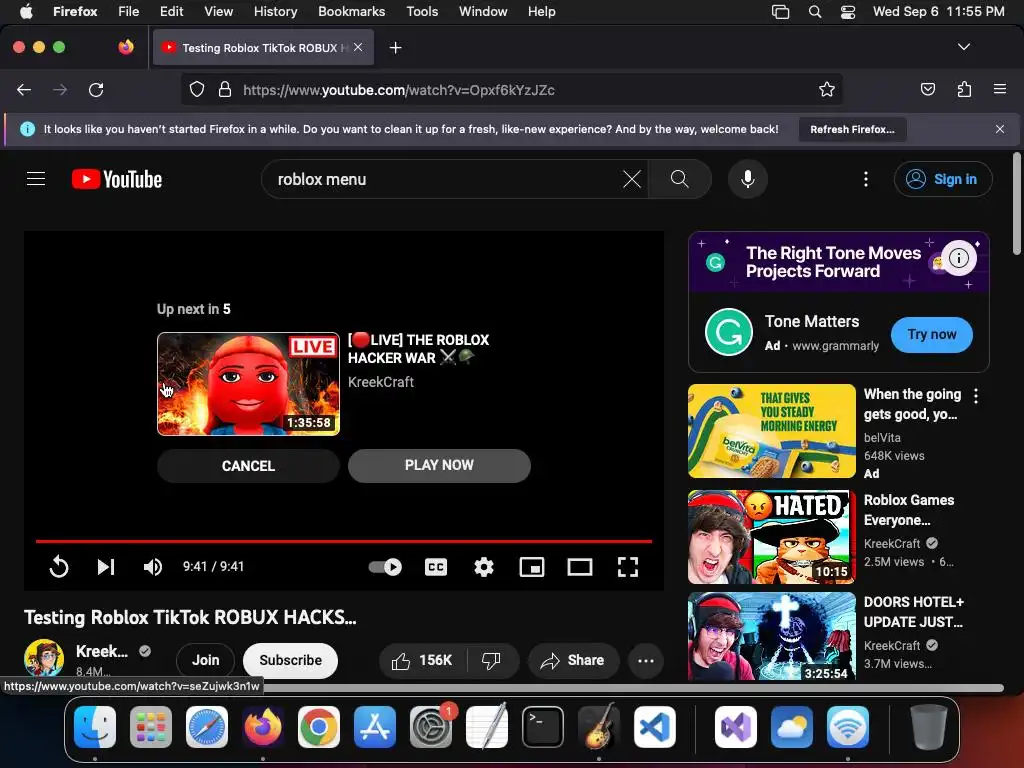Go to YouTube home via logo
Image resolution: width=1024 pixels, height=768 pixels.
tap(117, 179)
